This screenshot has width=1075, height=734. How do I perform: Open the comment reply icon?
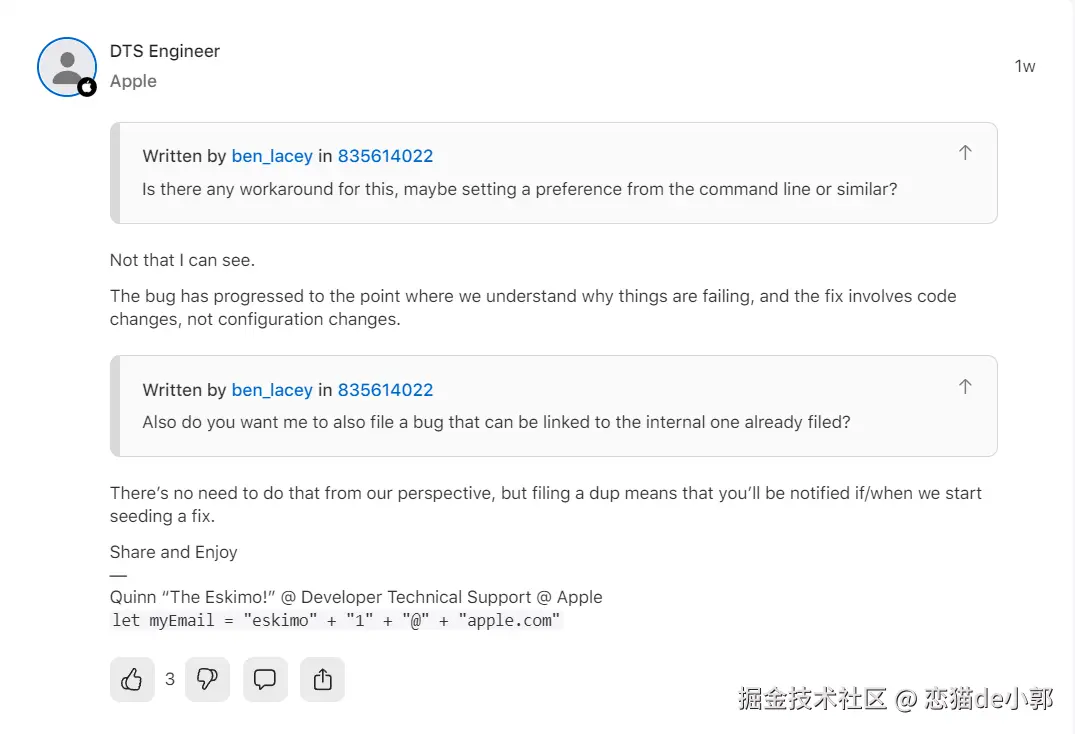pyautogui.click(x=265, y=679)
